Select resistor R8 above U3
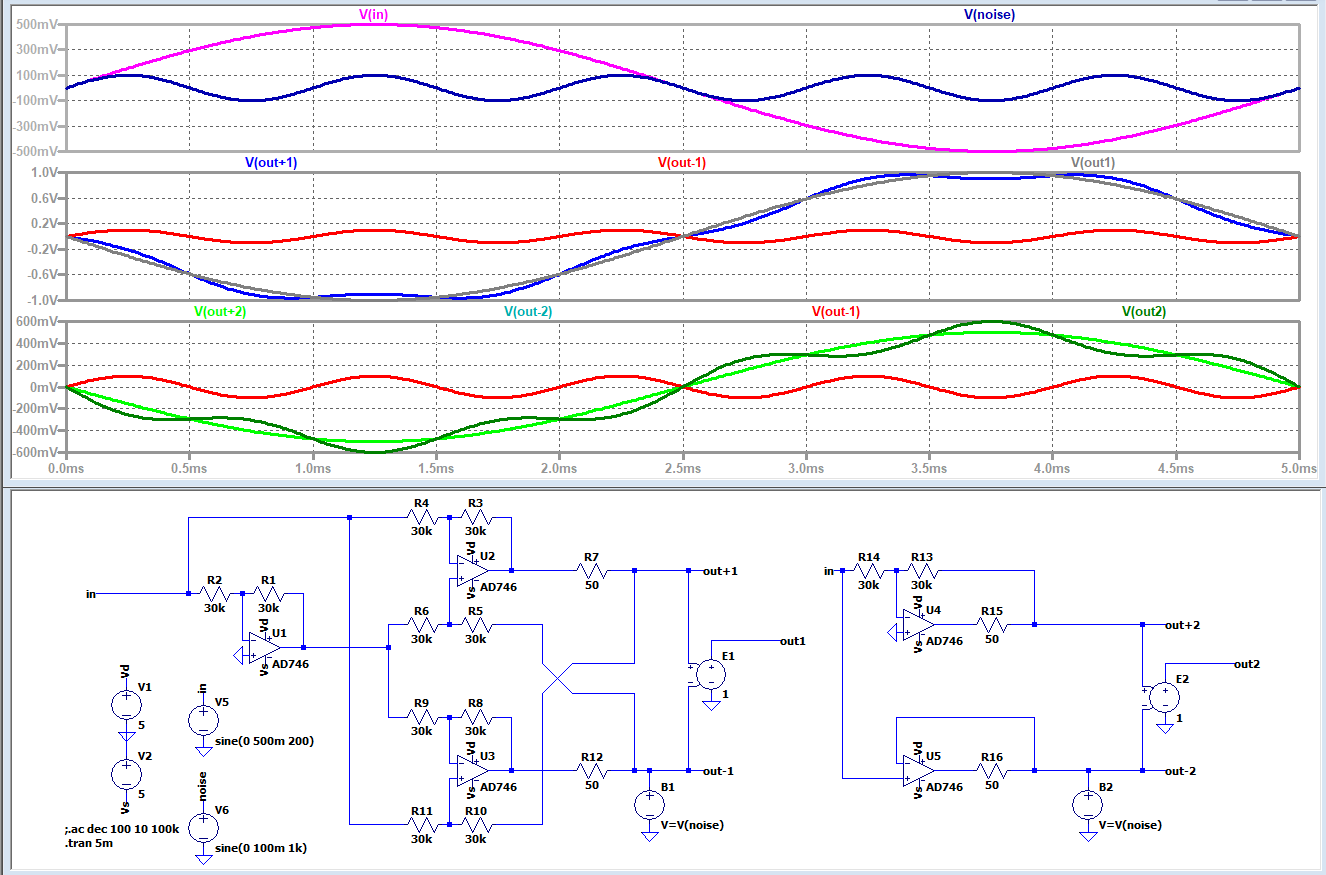 click(475, 717)
